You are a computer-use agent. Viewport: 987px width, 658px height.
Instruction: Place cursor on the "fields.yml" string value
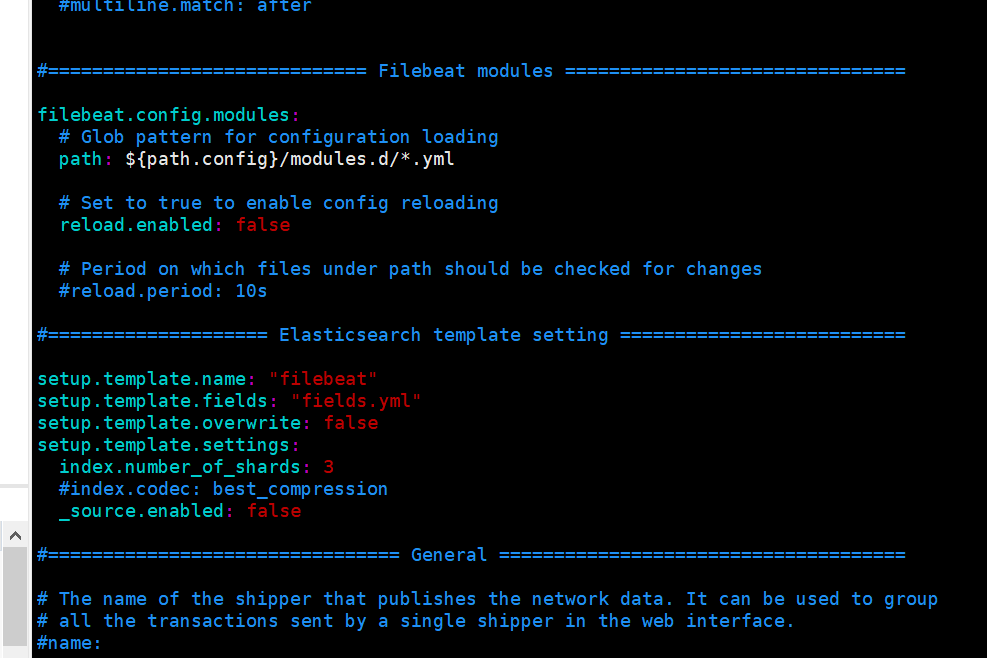[356, 401]
